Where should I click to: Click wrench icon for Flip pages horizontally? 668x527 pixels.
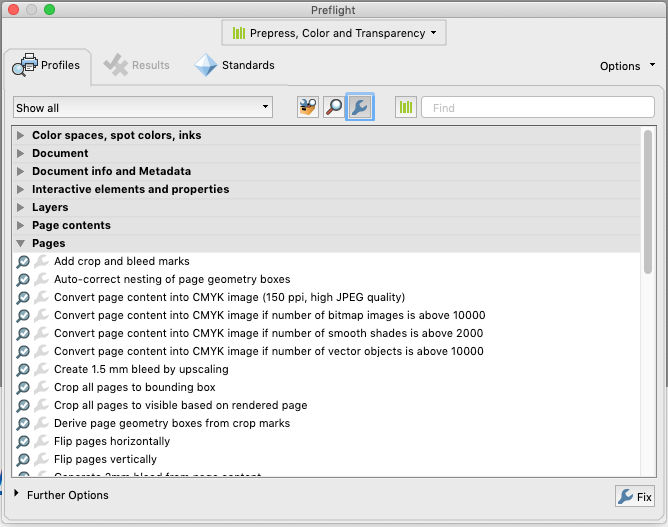point(41,441)
